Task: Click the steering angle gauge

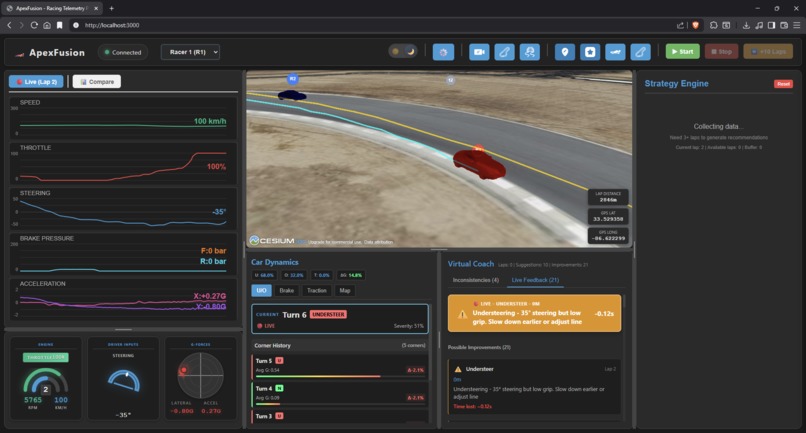Action: (x=123, y=381)
